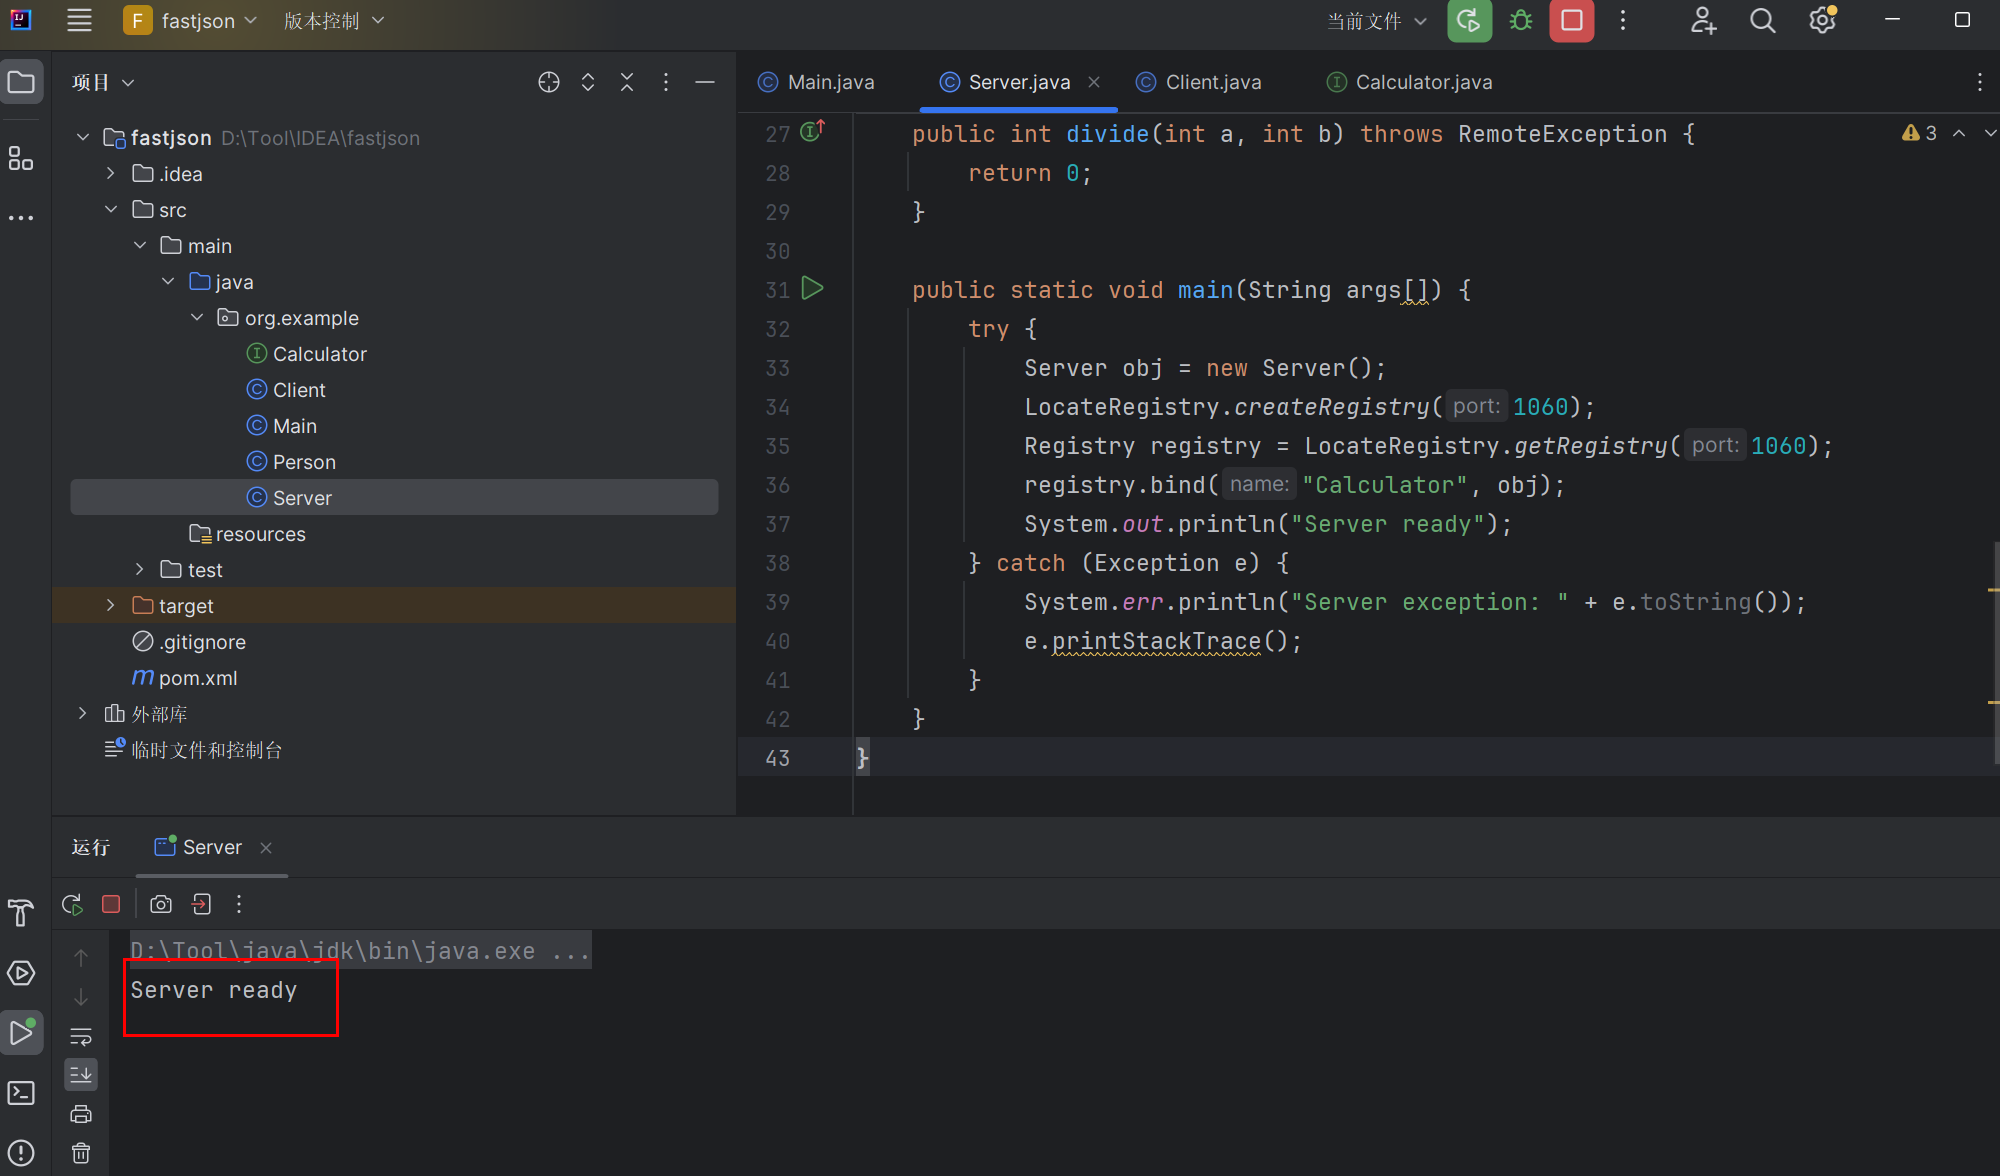
Task: Clear all console output with trash icon
Action: pos(81,1153)
